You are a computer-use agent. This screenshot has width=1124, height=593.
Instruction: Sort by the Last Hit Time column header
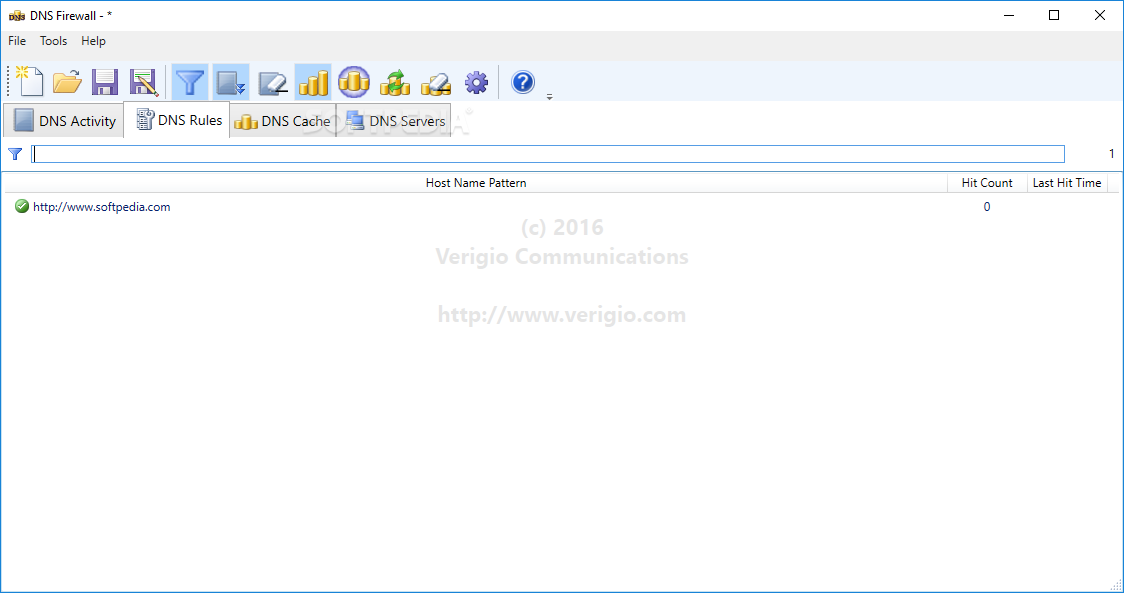click(1067, 183)
